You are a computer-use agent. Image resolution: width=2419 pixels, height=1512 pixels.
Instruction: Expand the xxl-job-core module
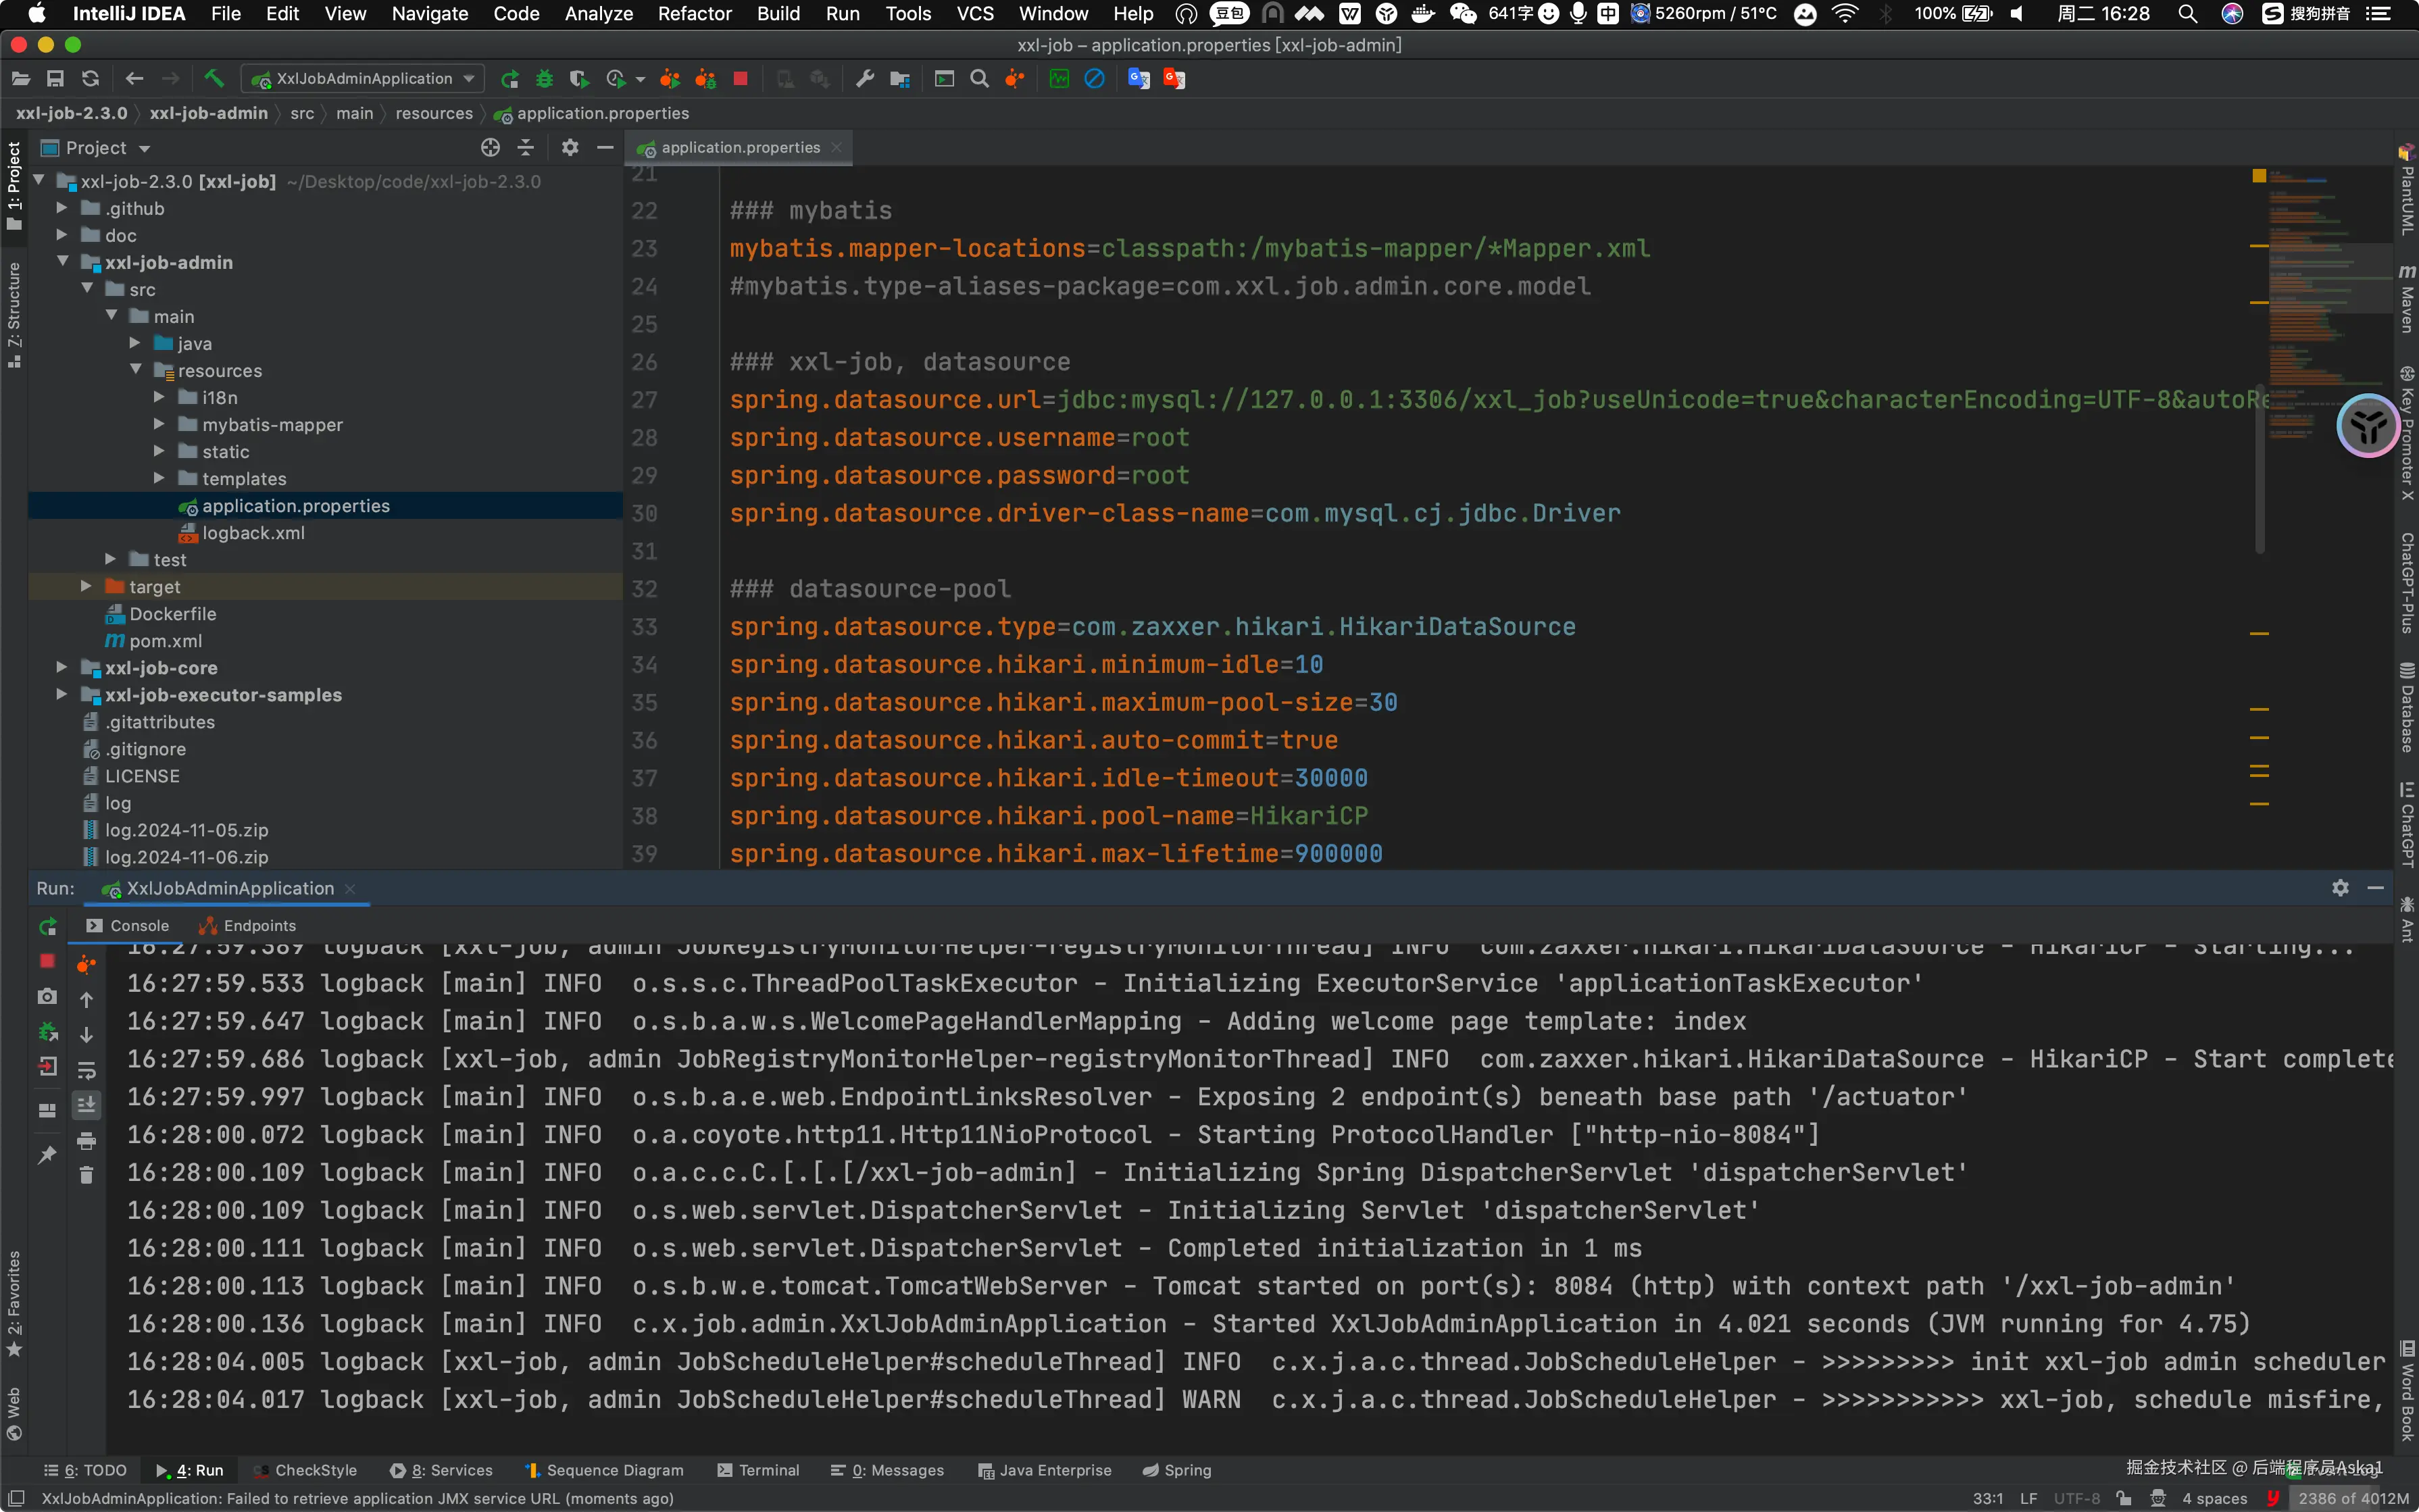point(62,667)
